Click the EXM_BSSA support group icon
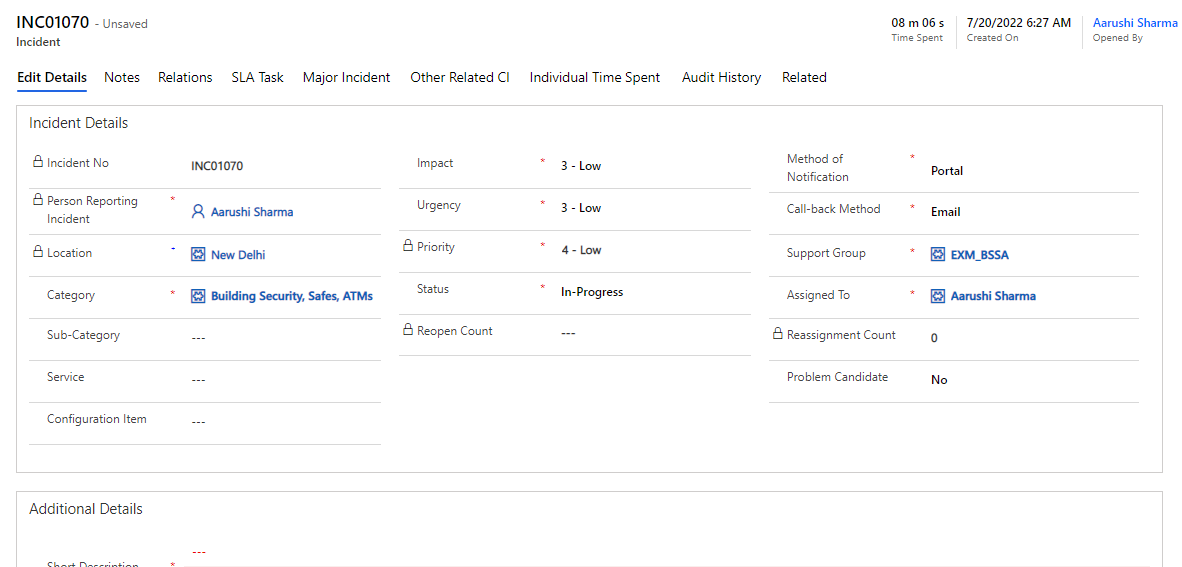The image size is (1182, 567). pos(938,255)
